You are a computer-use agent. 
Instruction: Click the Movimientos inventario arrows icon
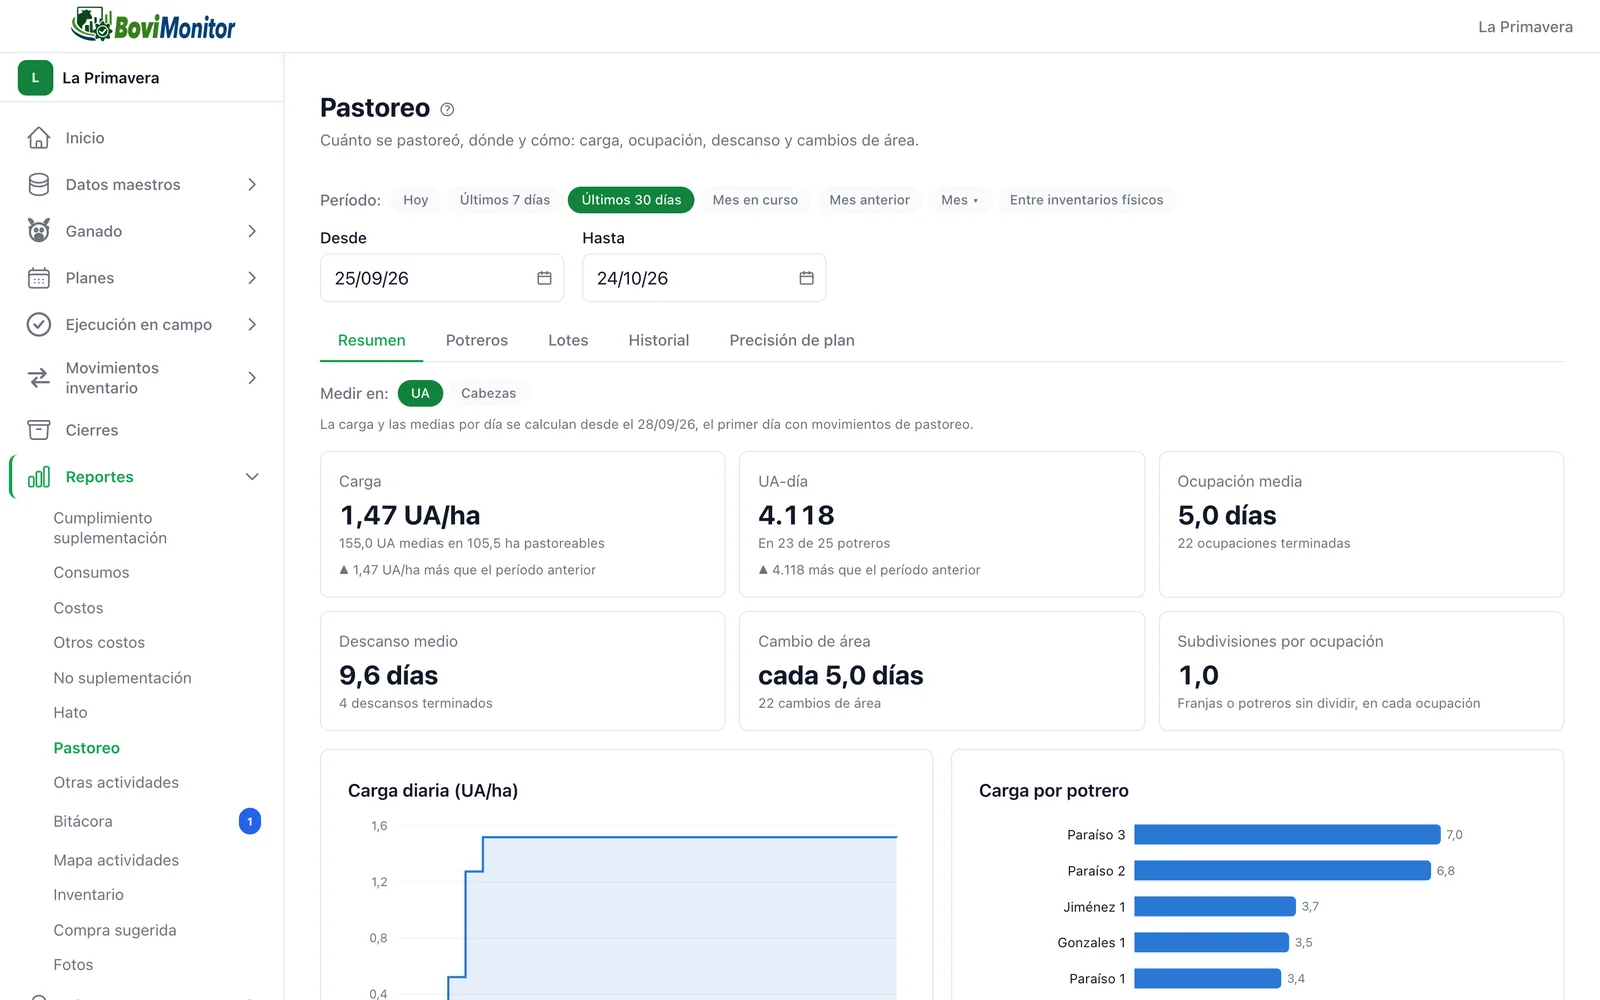pos(39,378)
